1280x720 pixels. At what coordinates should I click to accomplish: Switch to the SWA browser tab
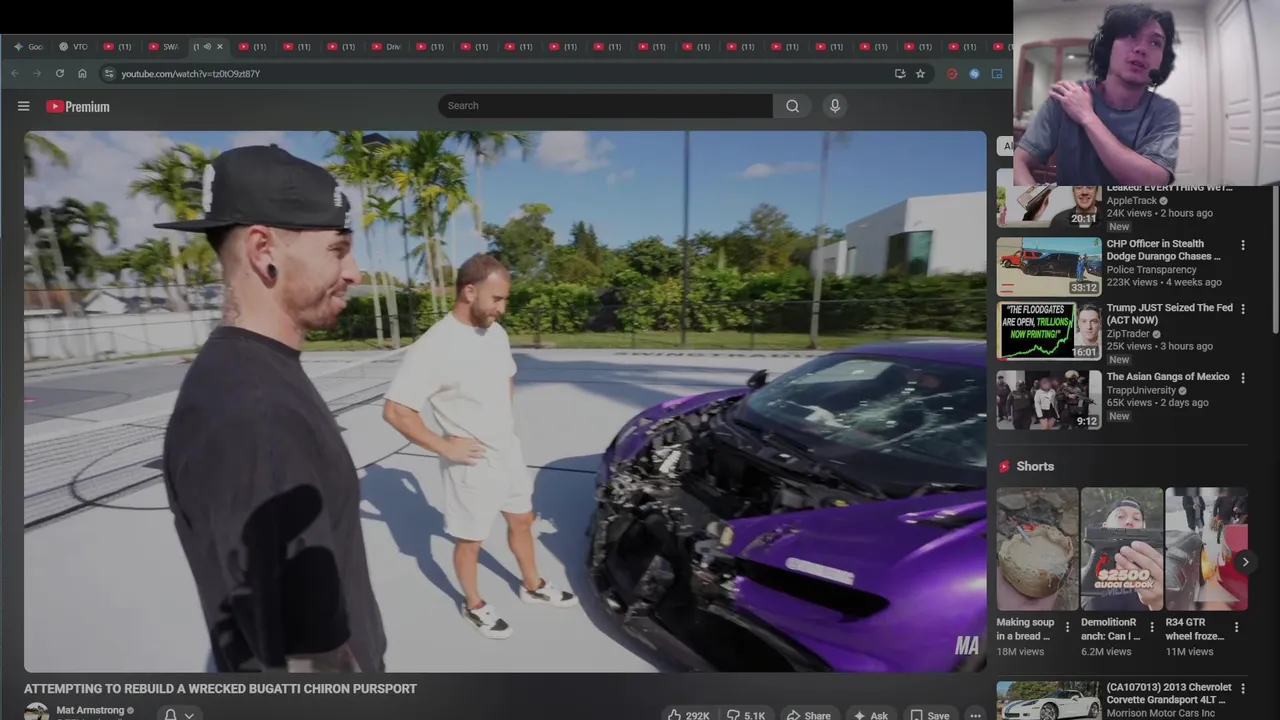point(164,47)
